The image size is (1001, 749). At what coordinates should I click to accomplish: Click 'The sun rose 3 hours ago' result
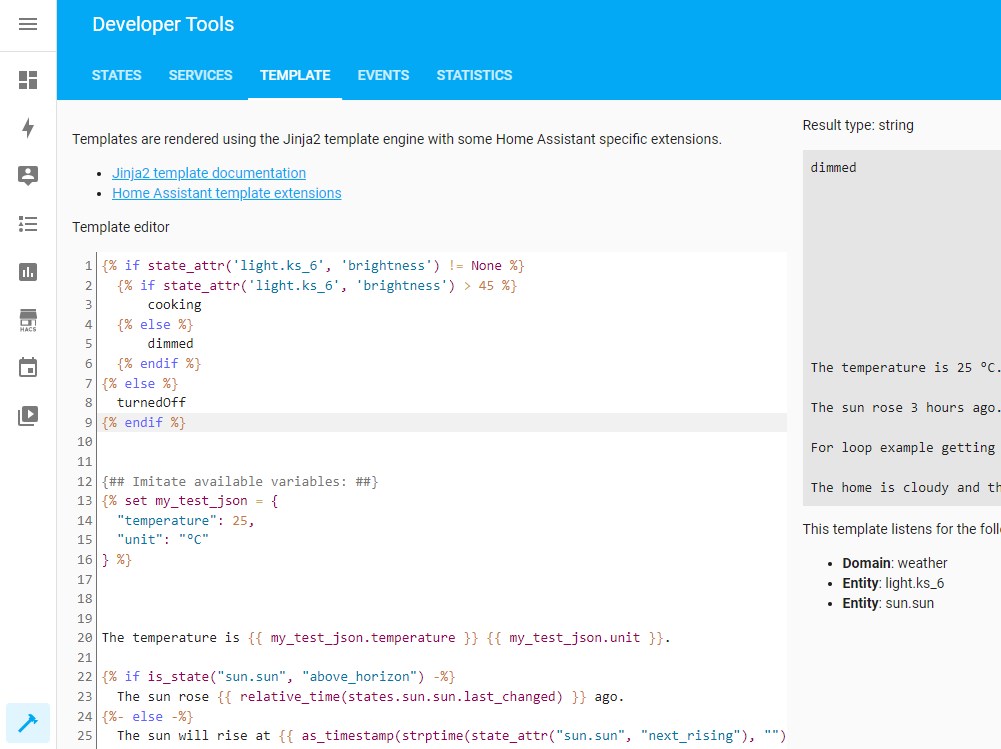(905, 407)
